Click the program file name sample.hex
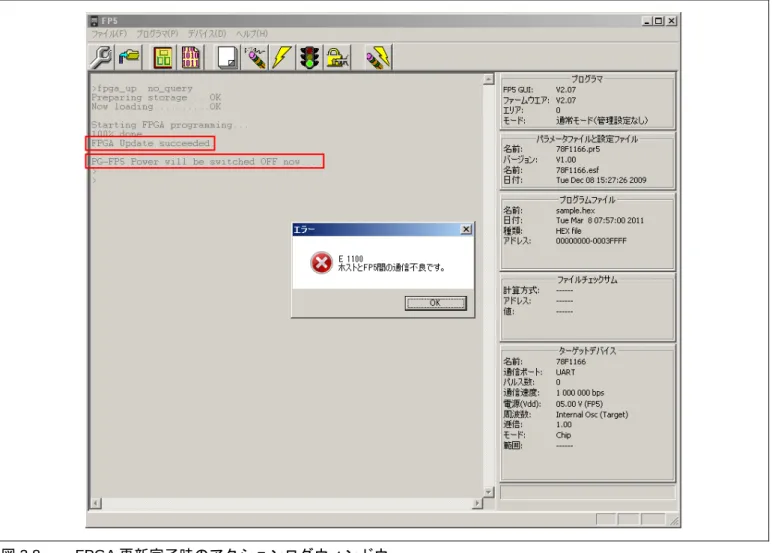This screenshot has width=772, height=553. point(575,210)
